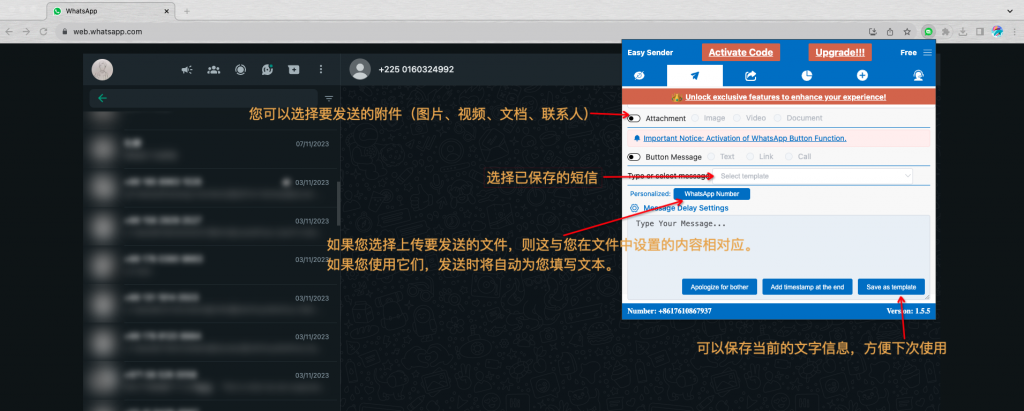The height and width of the screenshot is (411, 1024).
Task: Start a new chat via icon
Action: (x=294, y=69)
